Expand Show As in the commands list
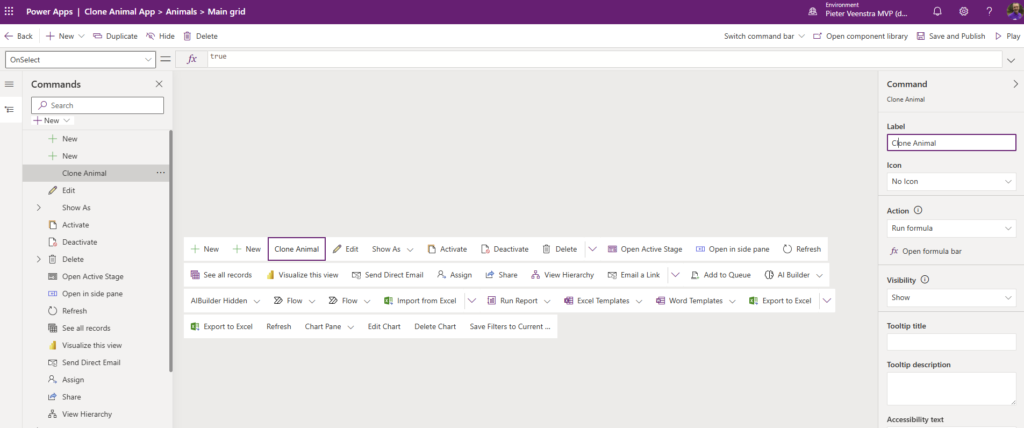Image resolution: width=1024 pixels, height=428 pixels. point(39,208)
